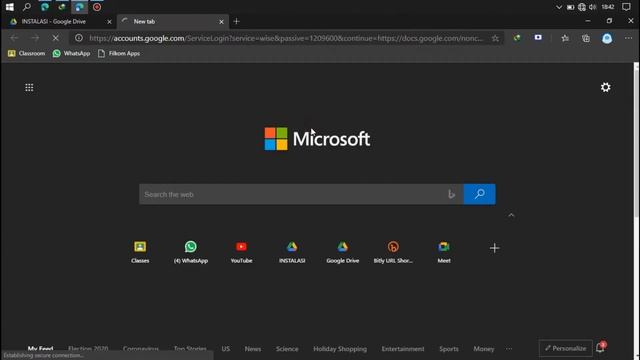Show hidden system tray icons chevron
The image size is (640, 360).
click(559, 7)
